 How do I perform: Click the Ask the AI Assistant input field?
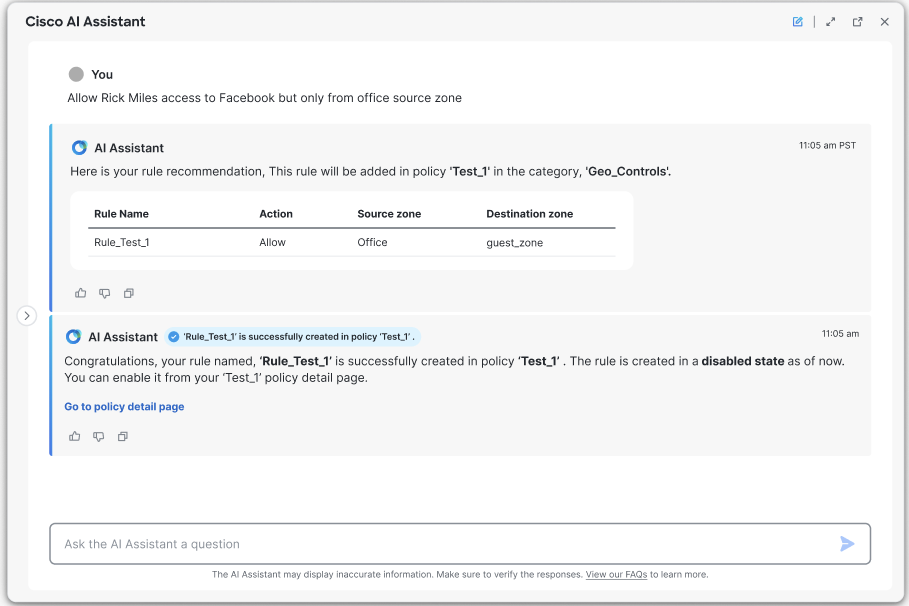point(460,543)
